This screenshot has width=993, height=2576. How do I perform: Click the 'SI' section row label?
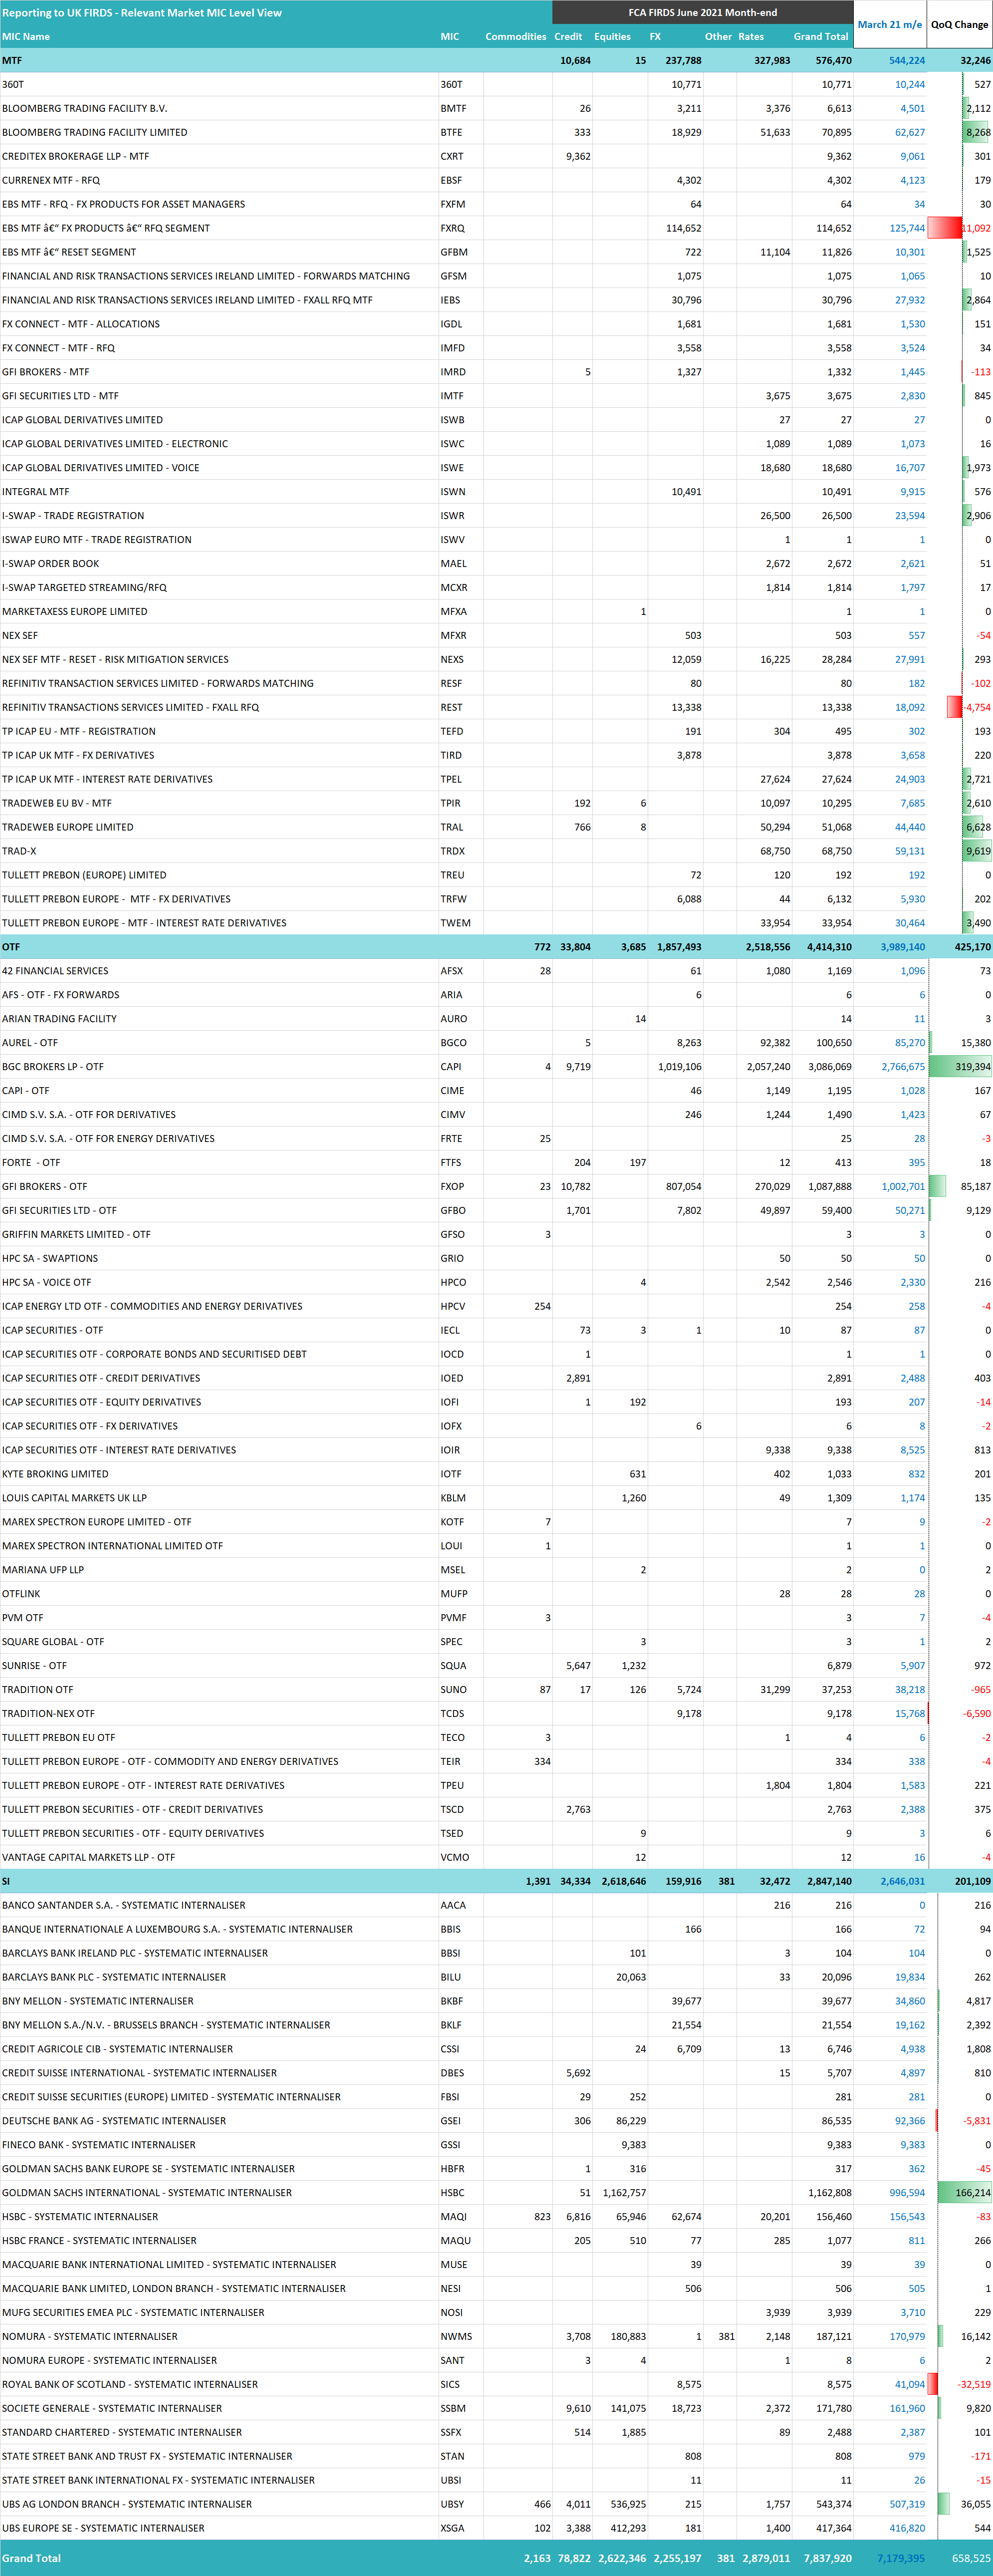click(x=6, y=1881)
